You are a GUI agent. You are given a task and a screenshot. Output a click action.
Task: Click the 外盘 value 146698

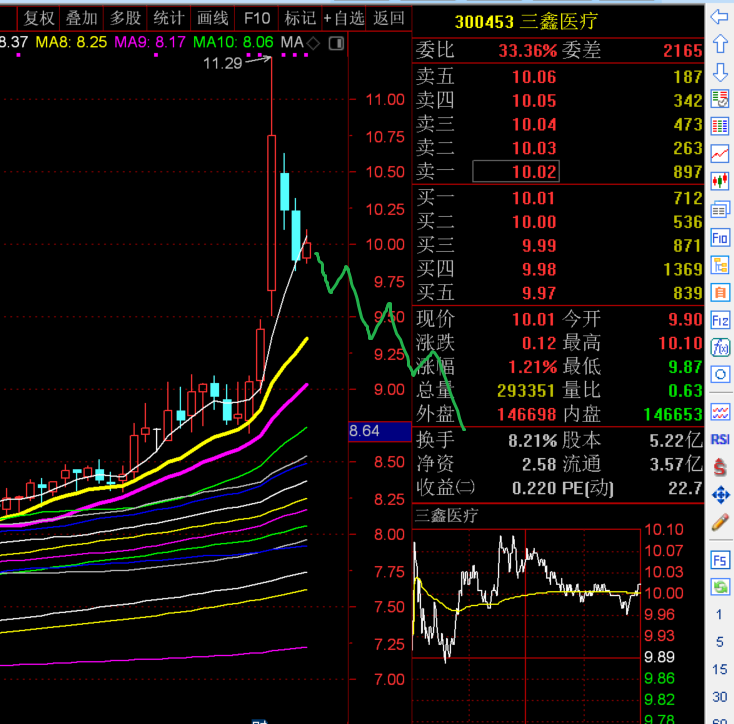pos(527,415)
